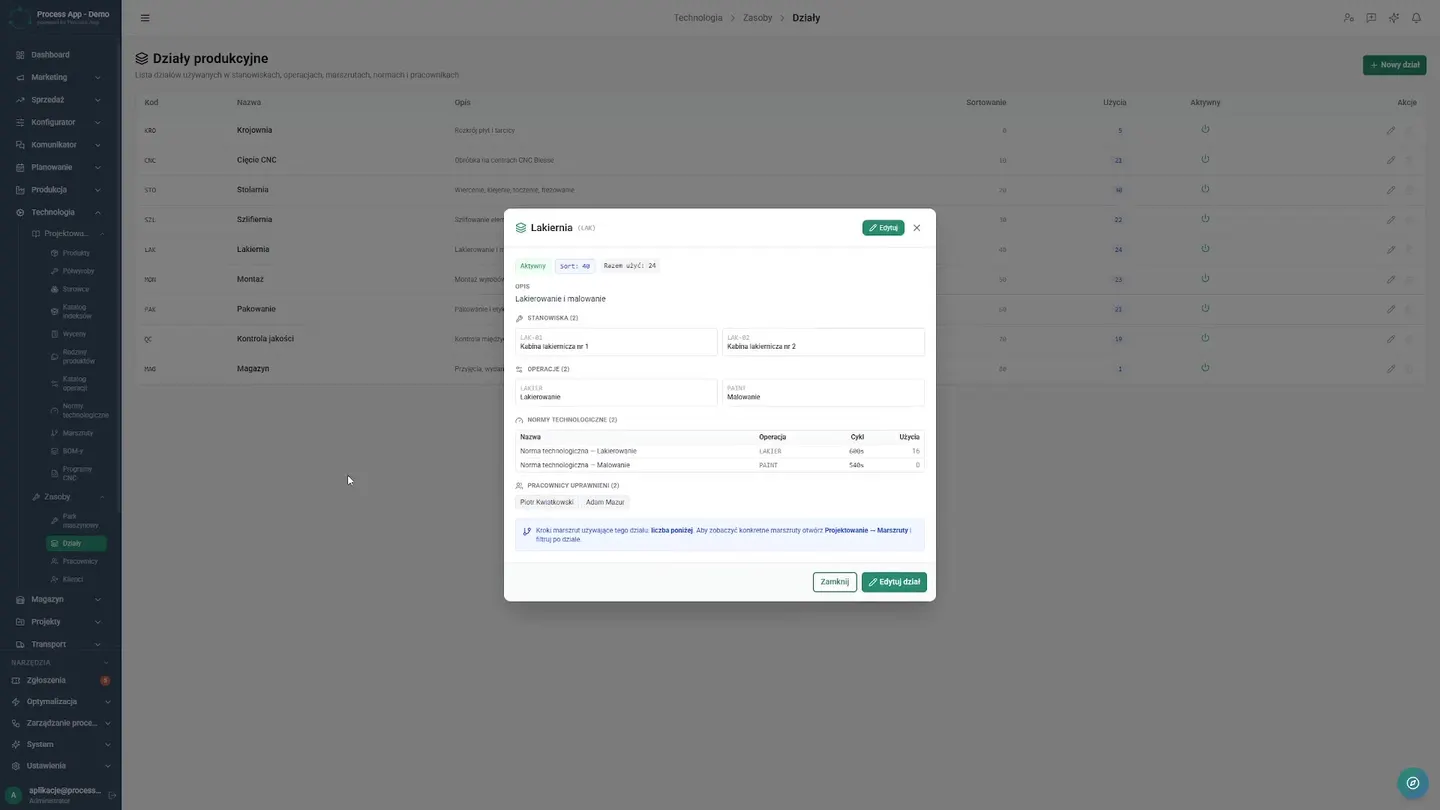Image resolution: width=1440 pixels, height=810 pixels.
Task: Click the compass help button at bottom right
Action: [1413, 783]
